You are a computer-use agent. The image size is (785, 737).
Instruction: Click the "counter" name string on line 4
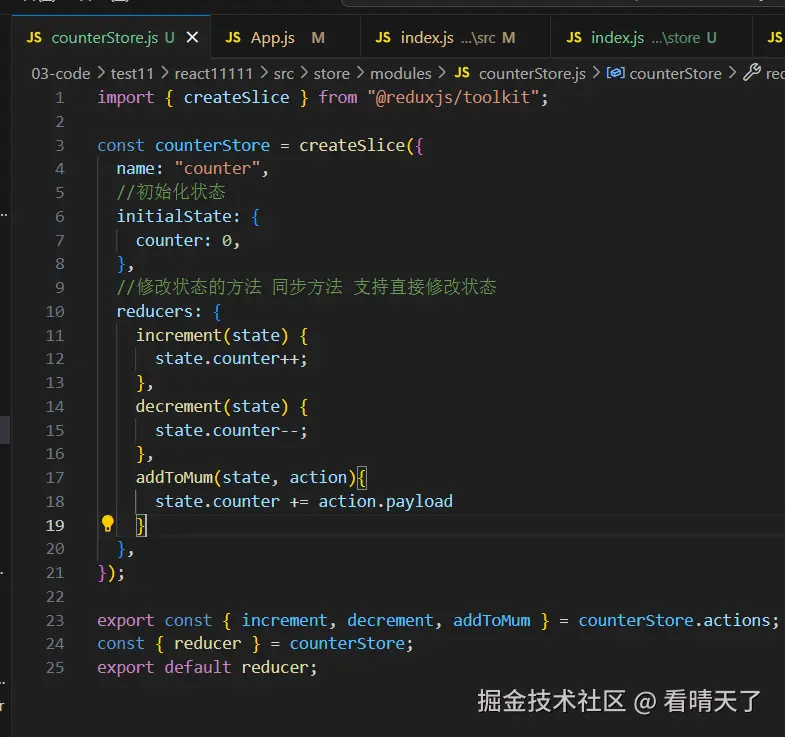click(217, 169)
